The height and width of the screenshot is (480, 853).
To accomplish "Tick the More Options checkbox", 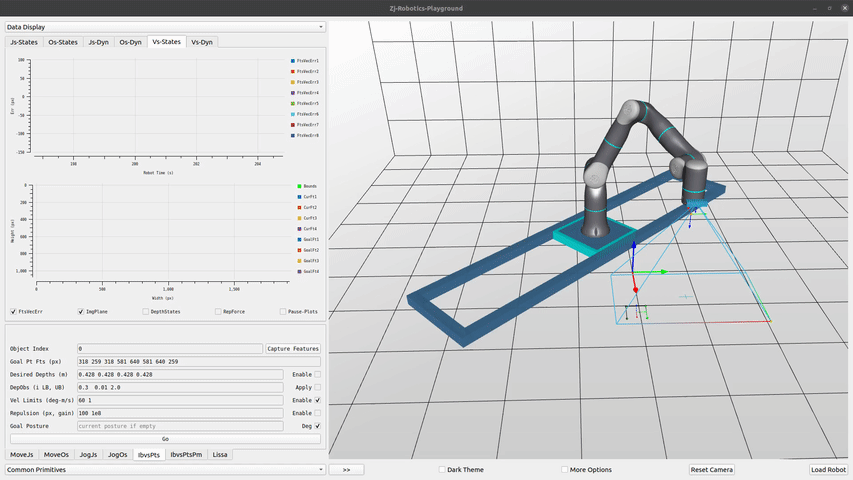I will pyautogui.click(x=565, y=469).
